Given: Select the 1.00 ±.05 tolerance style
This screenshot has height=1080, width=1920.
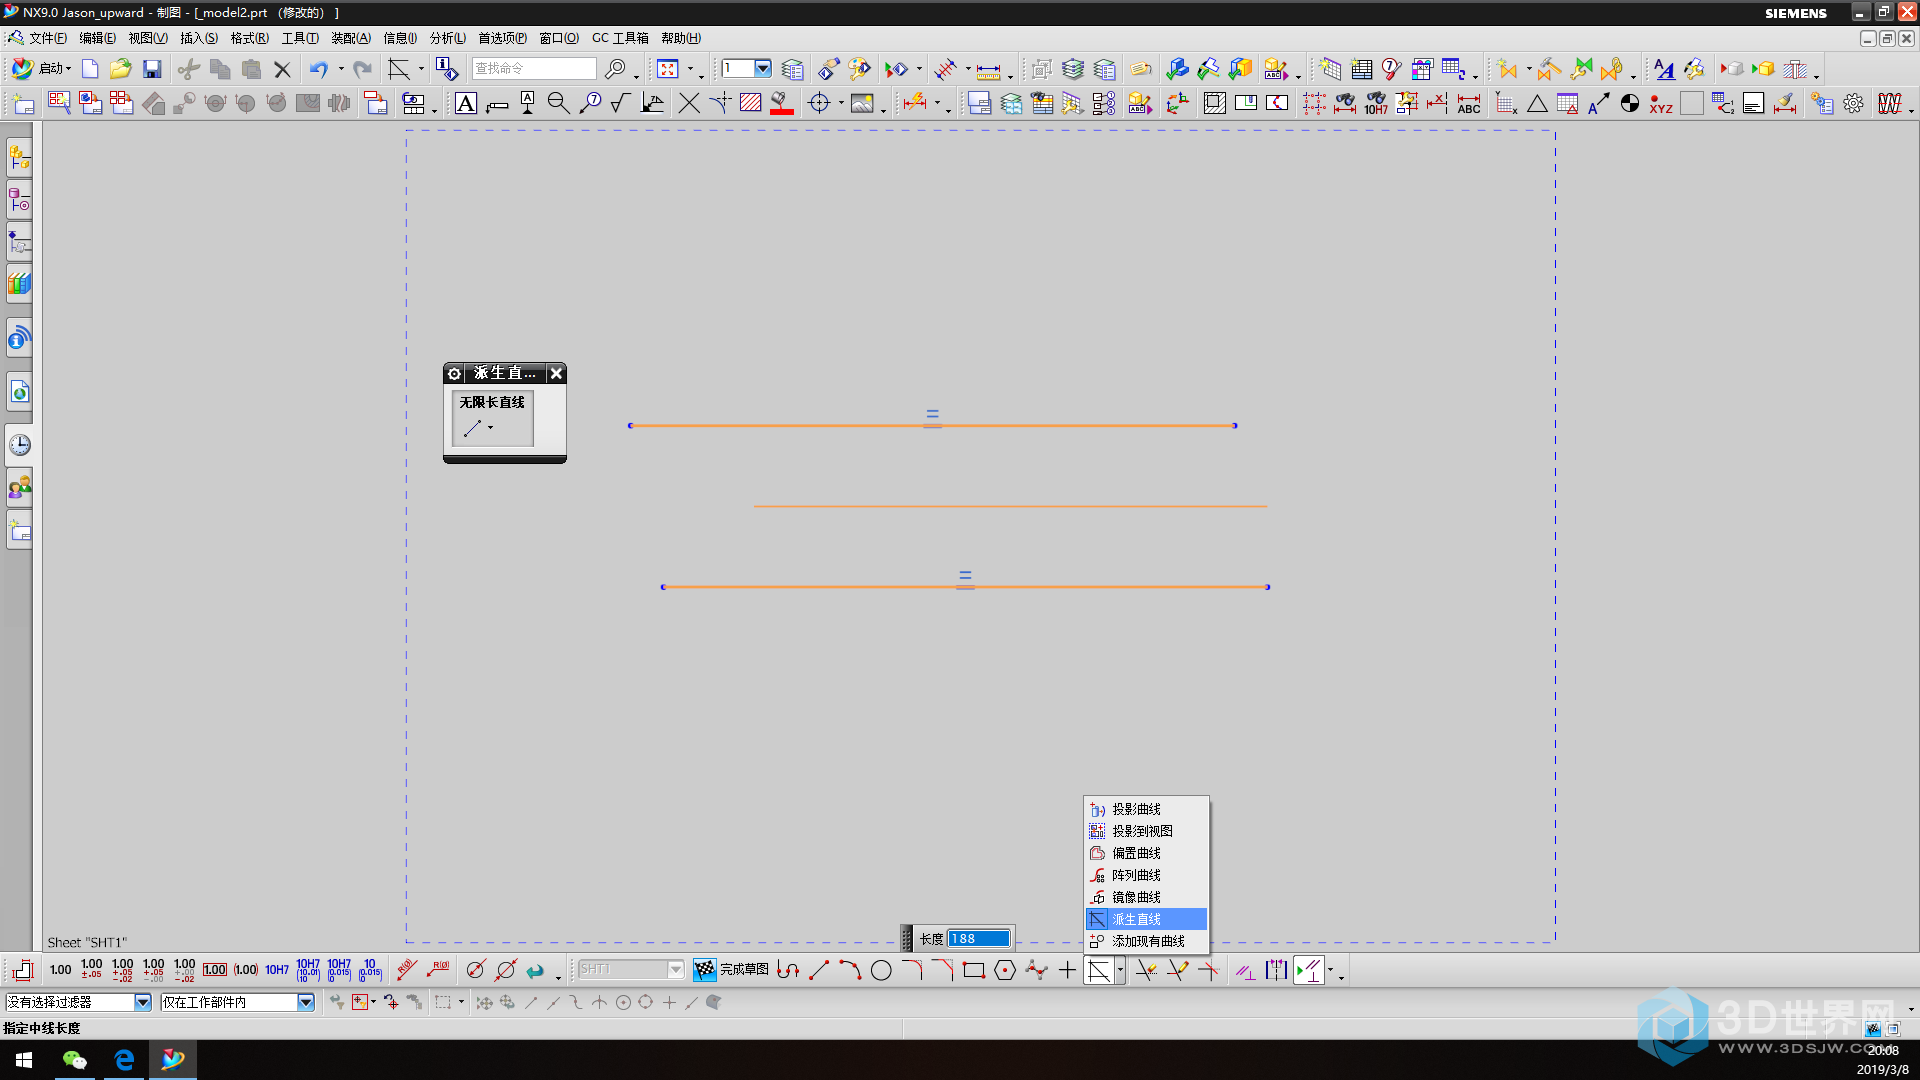Looking at the screenshot, I should click(91, 970).
